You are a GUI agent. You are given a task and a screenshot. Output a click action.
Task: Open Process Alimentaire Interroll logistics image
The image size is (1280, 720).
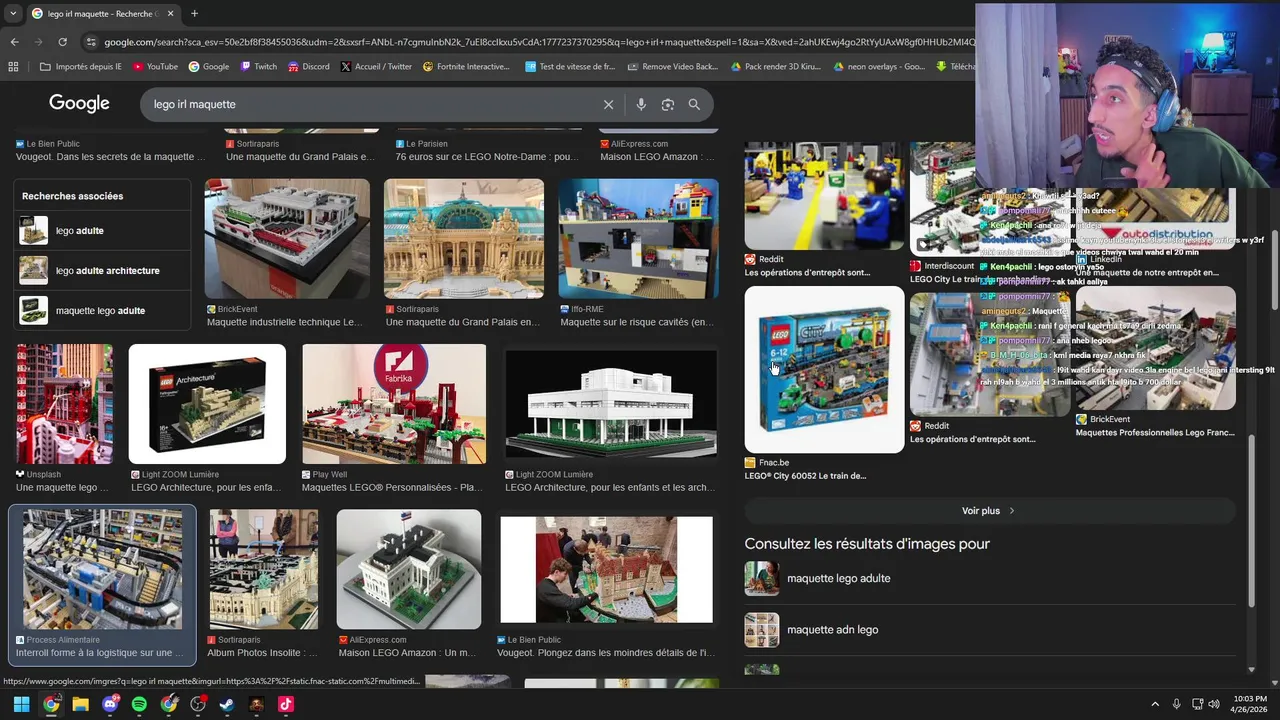pyautogui.click(x=102, y=569)
